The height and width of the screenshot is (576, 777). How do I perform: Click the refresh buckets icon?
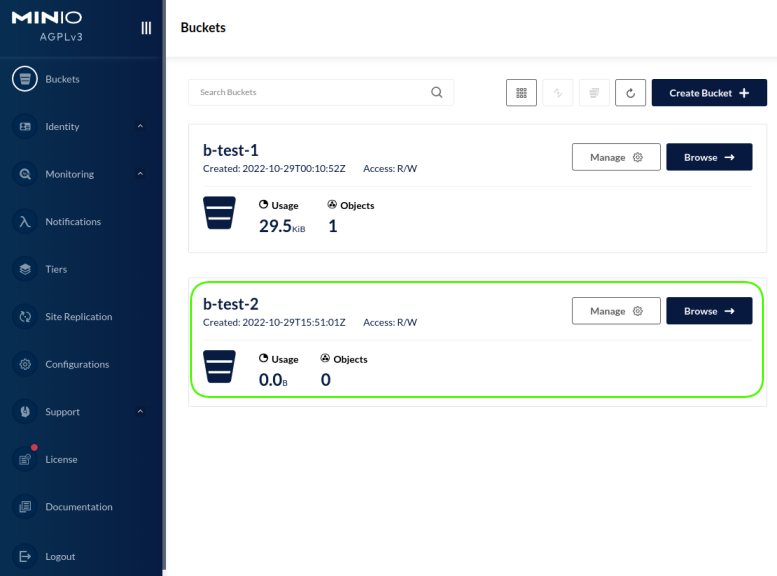click(630, 93)
